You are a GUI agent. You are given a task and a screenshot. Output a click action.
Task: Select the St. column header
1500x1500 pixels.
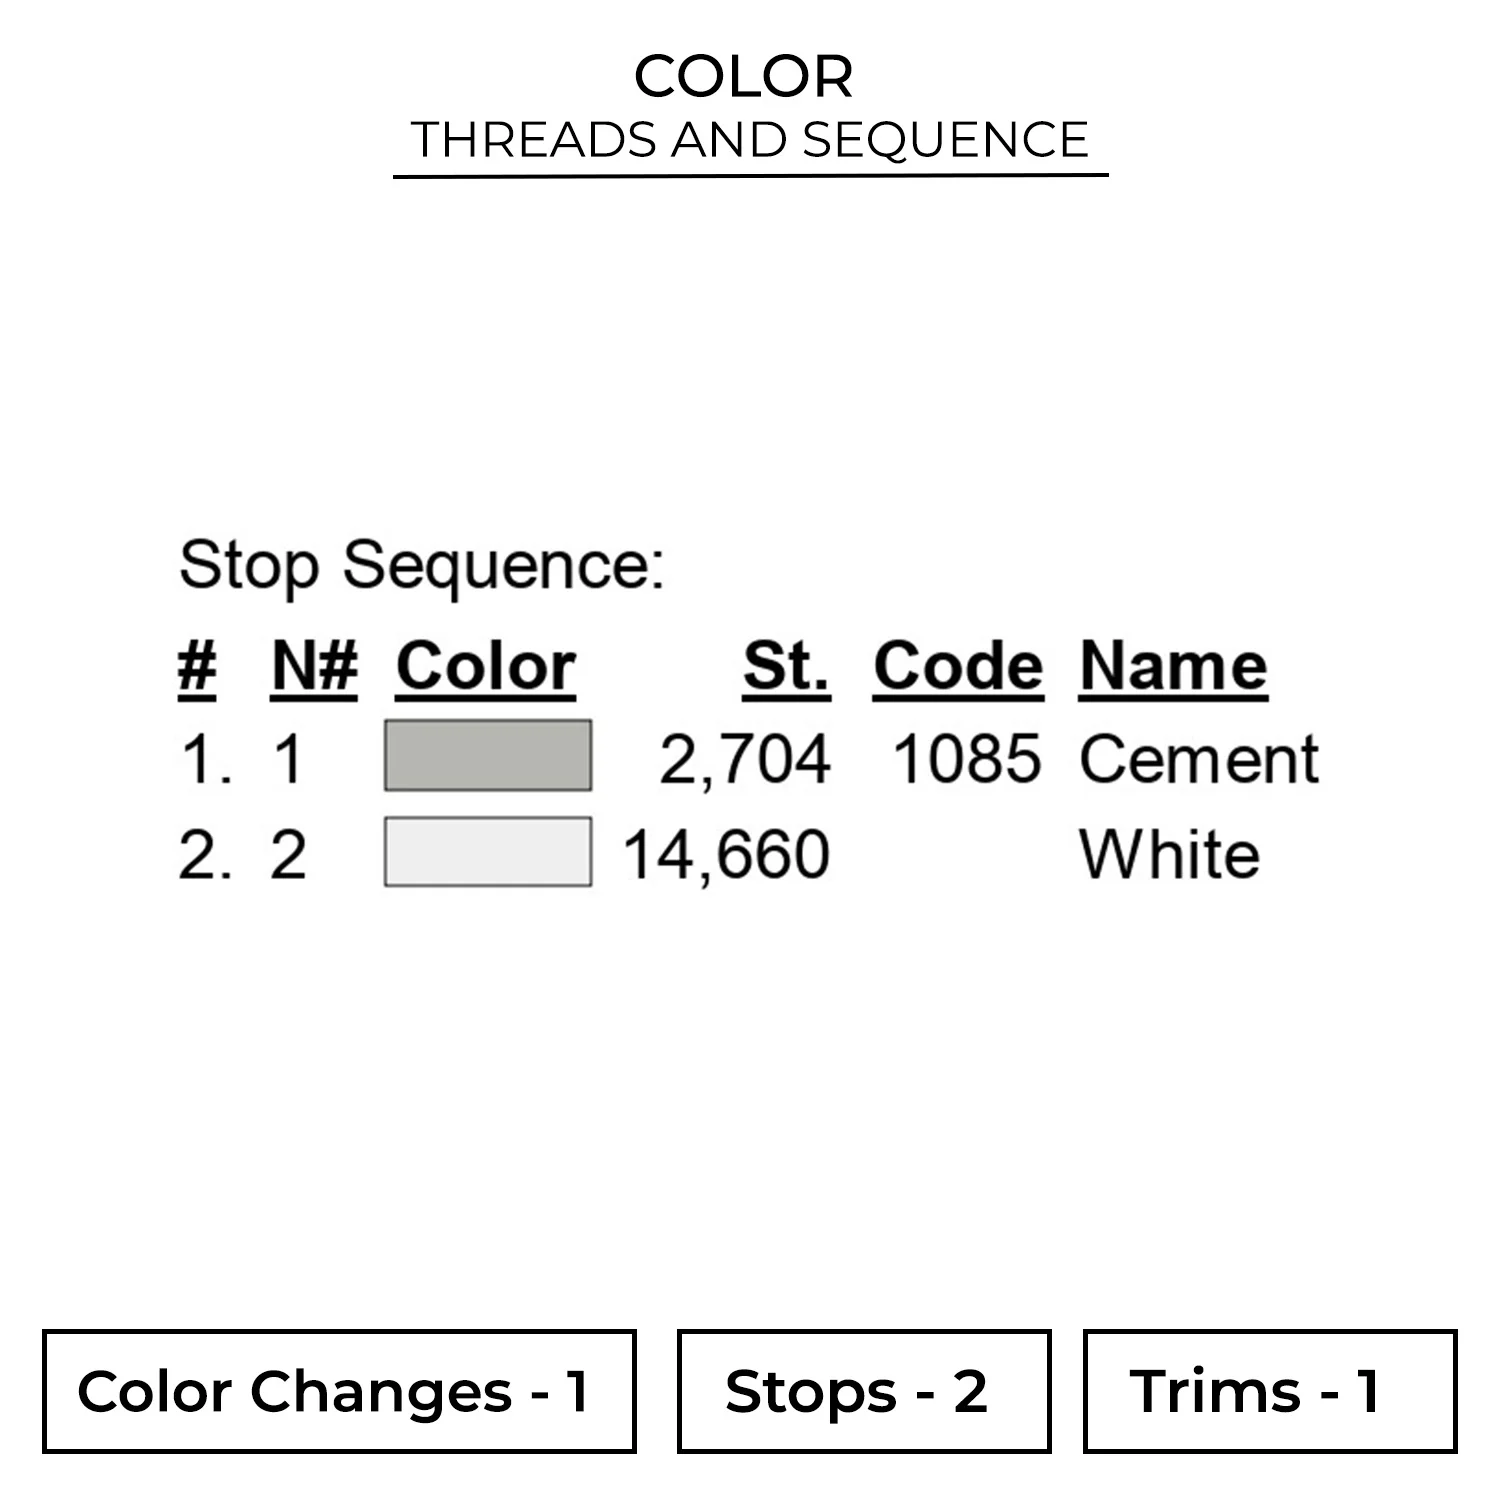(x=786, y=666)
